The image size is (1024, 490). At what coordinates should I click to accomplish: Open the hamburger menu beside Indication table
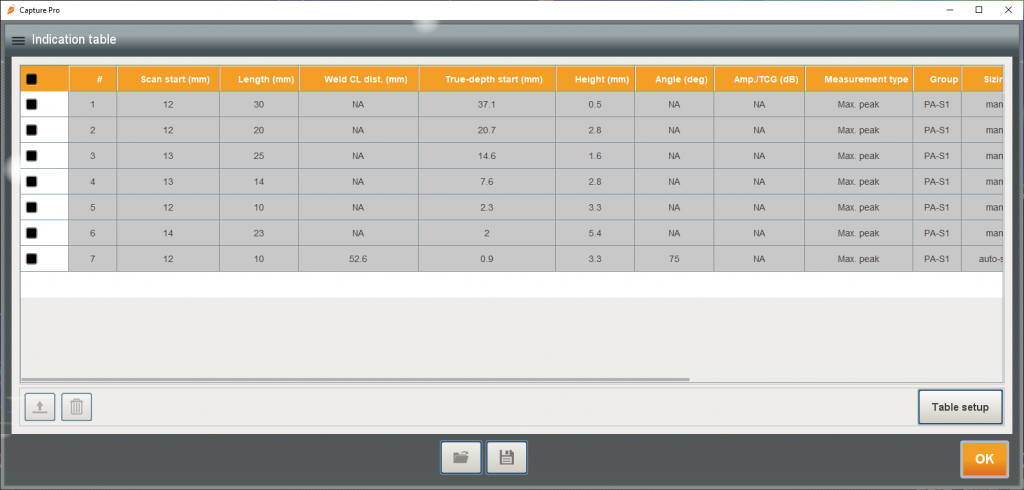tap(18, 41)
